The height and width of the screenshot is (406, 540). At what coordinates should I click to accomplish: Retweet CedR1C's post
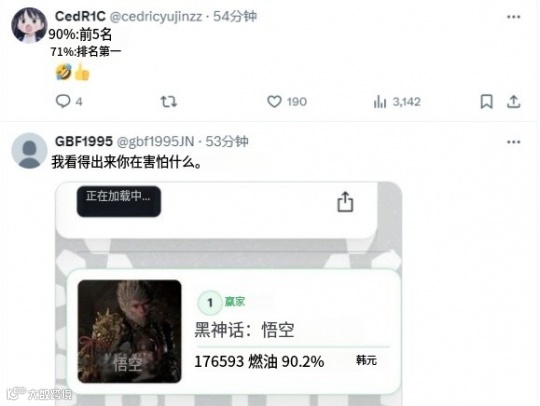(x=169, y=102)
